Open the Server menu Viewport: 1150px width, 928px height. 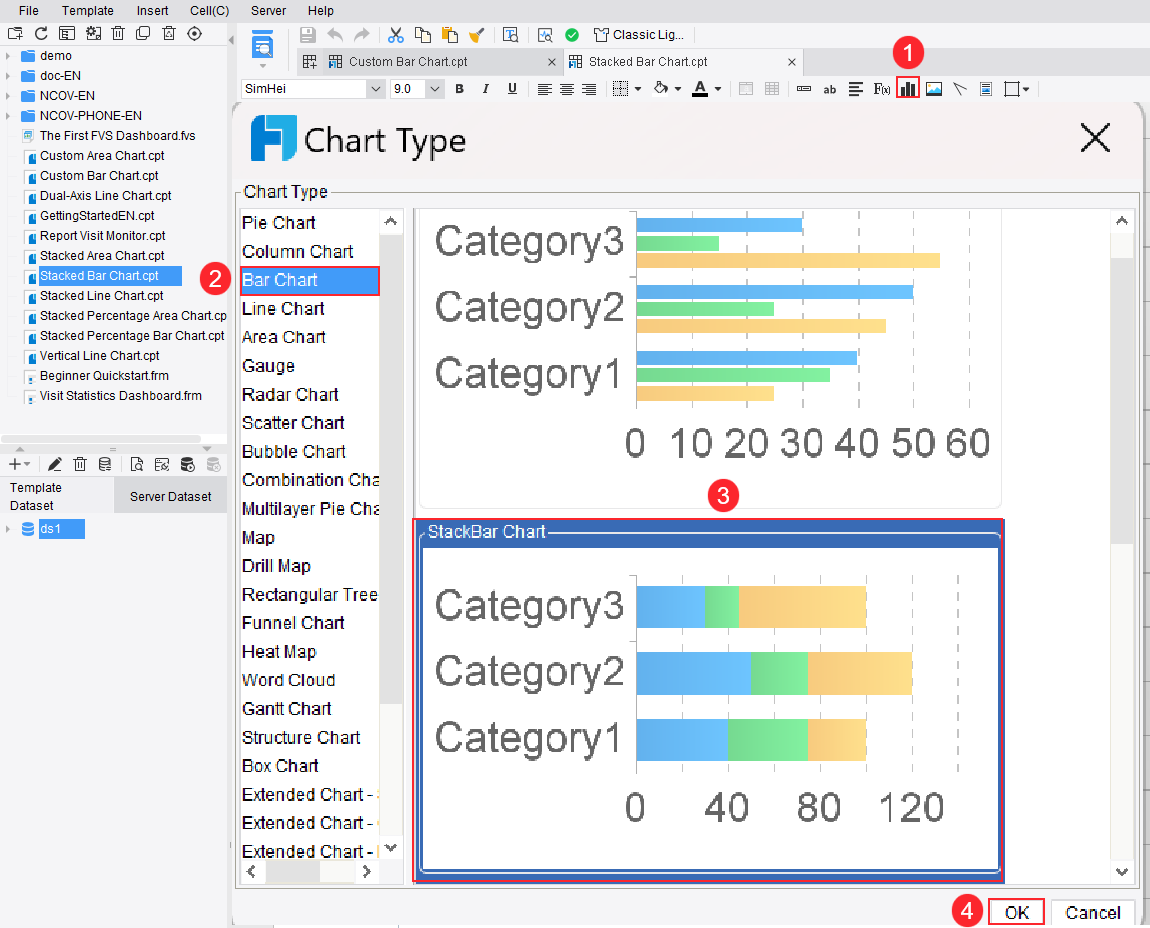pyautogui.click(x=268, y=10)
